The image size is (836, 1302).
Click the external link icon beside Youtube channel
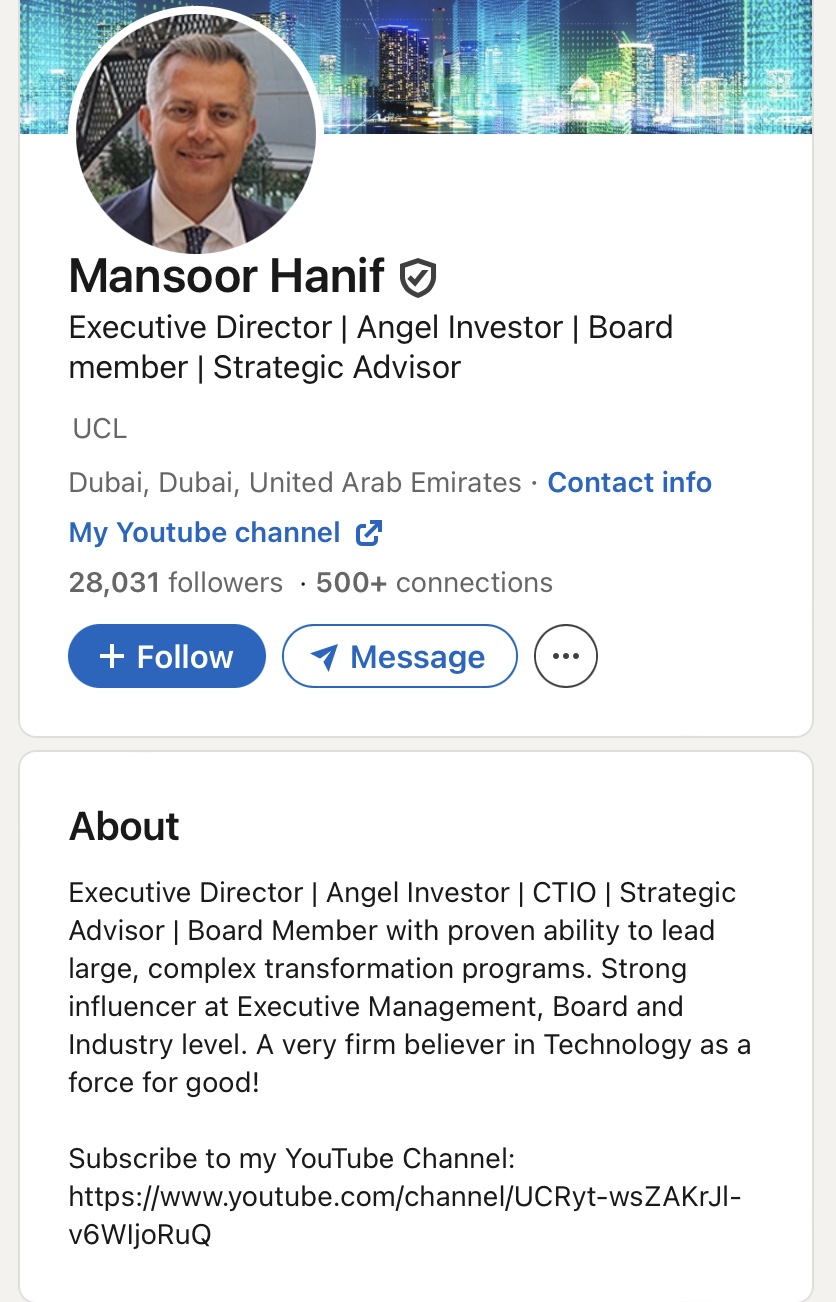pyautogui.click(x=369, y=533)
